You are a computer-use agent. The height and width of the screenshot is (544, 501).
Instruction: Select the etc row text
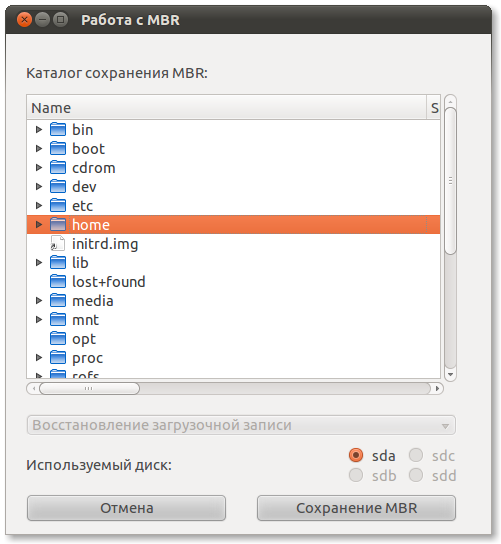coord(82,206)
